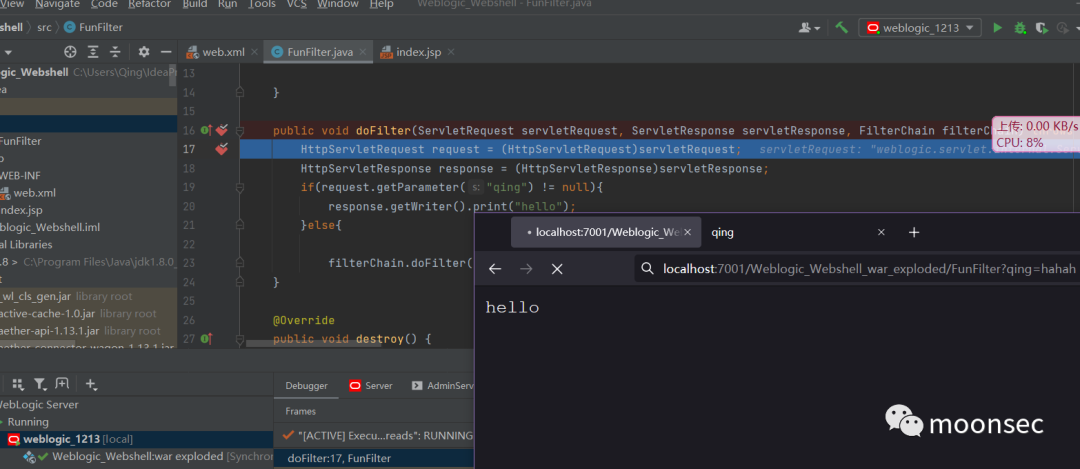Click Expand All in Project panel toolbar
1080x469 pixels.
click(x=93, y=52)
